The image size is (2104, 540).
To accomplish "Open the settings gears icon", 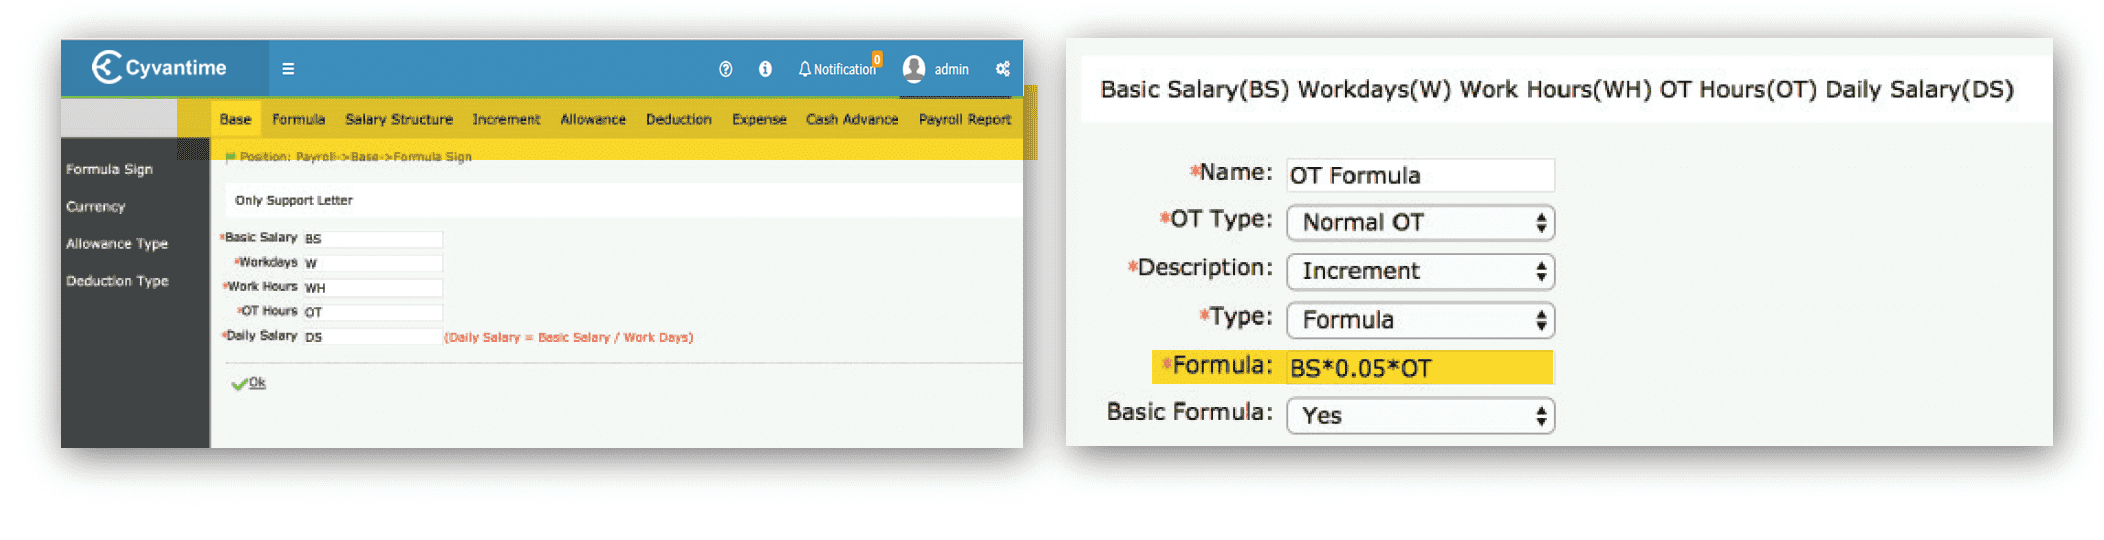I will (1002, 69).
